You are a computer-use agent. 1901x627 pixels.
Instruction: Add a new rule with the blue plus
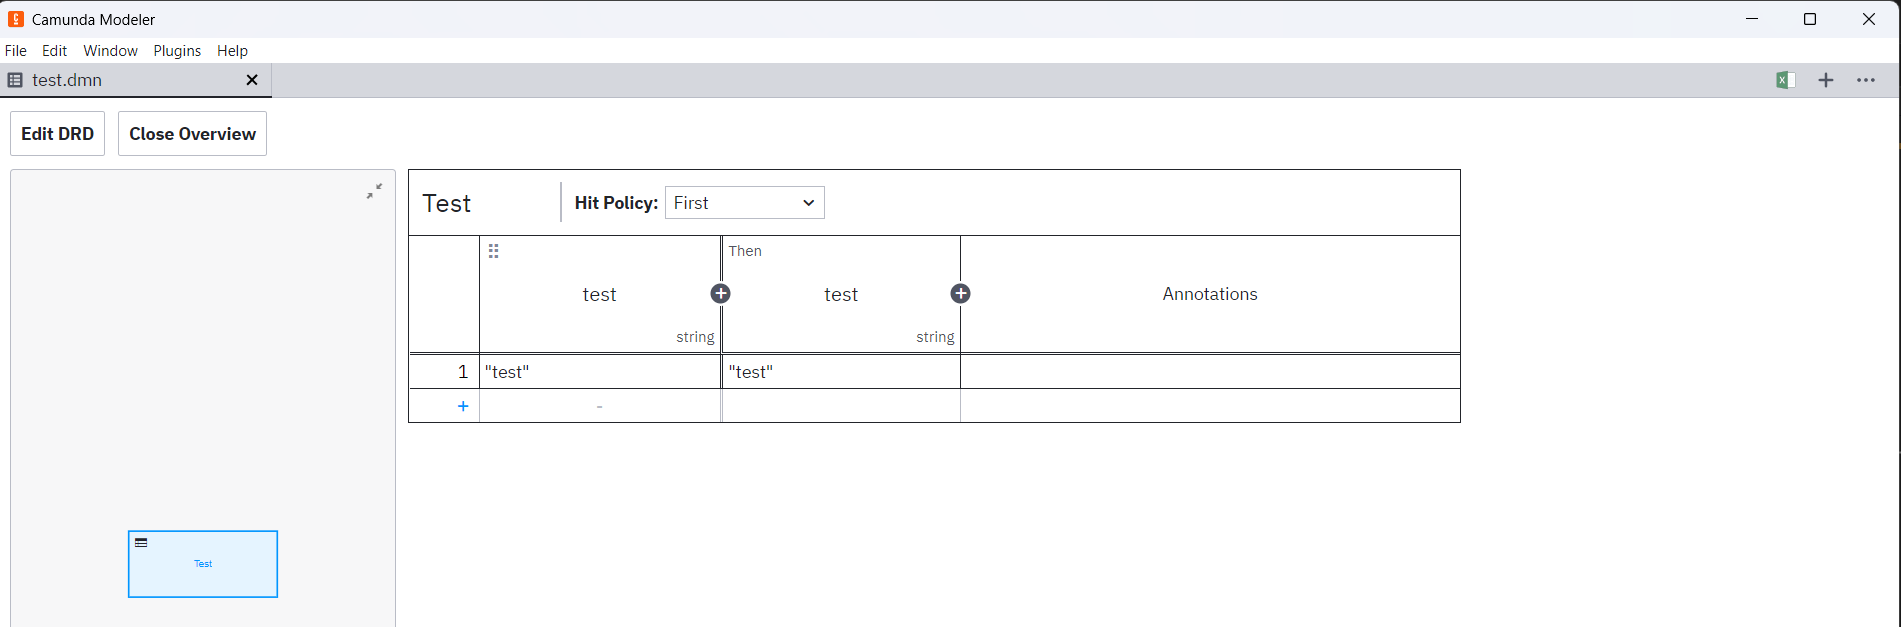coord(463,406)
